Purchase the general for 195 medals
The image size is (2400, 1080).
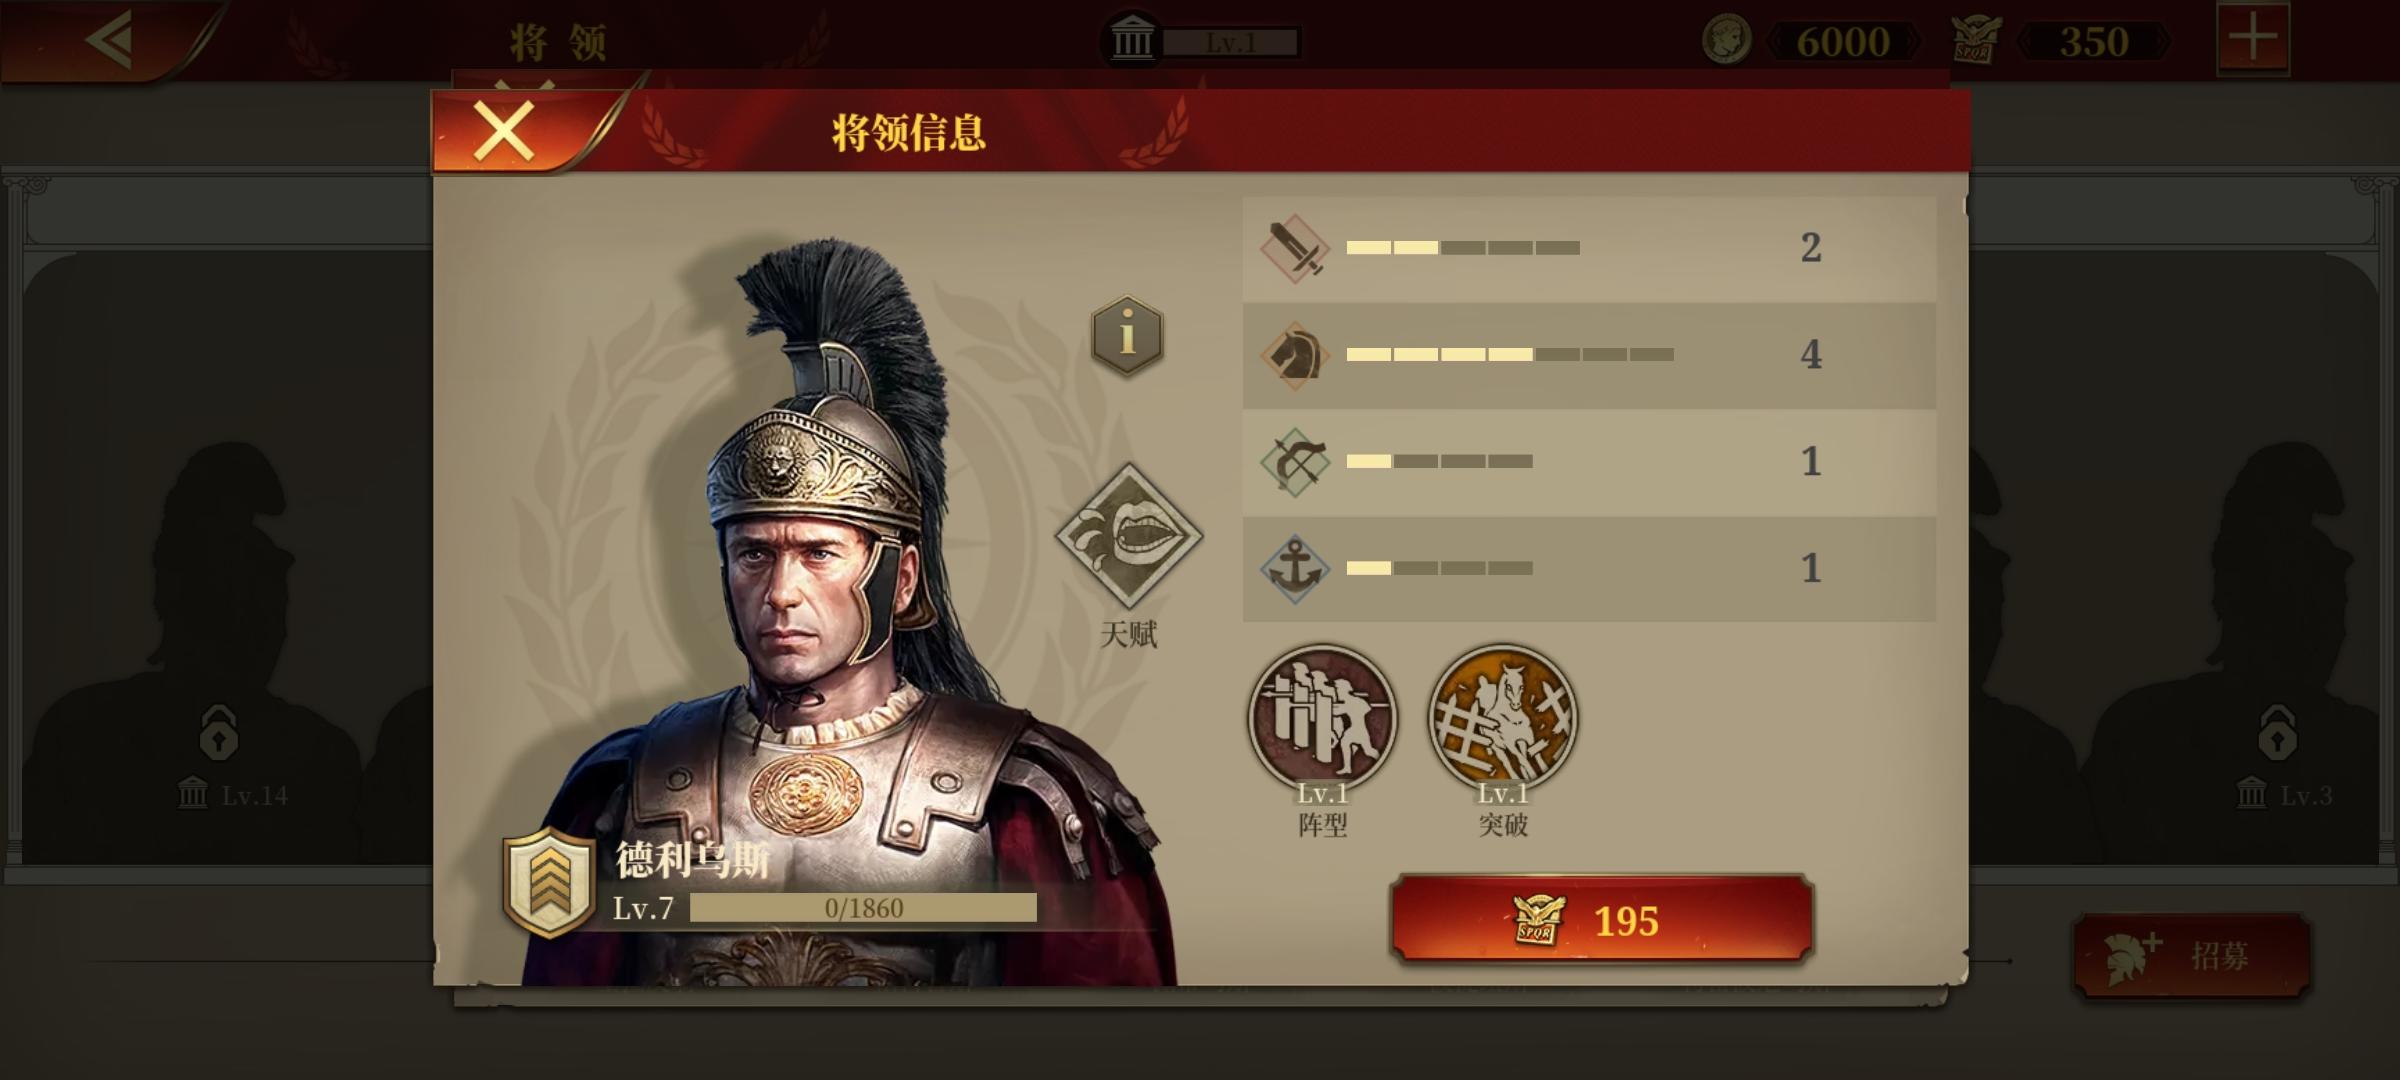(x=1602, y=919)
